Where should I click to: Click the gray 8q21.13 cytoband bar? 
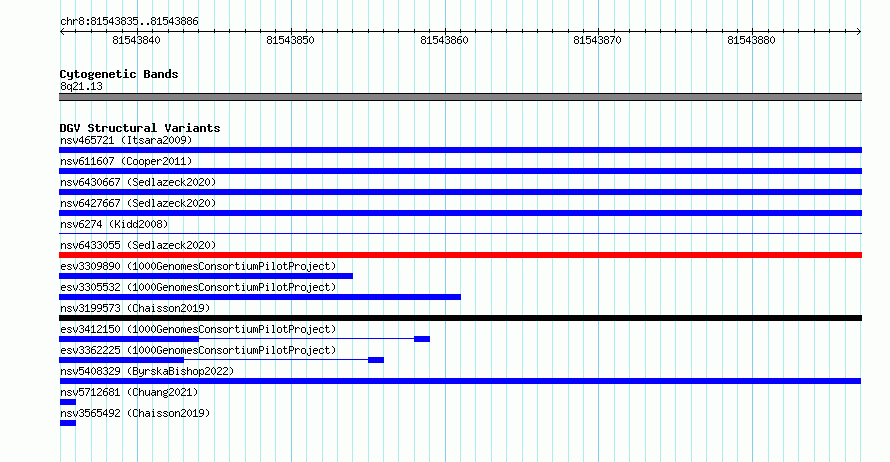pos(460,97)
